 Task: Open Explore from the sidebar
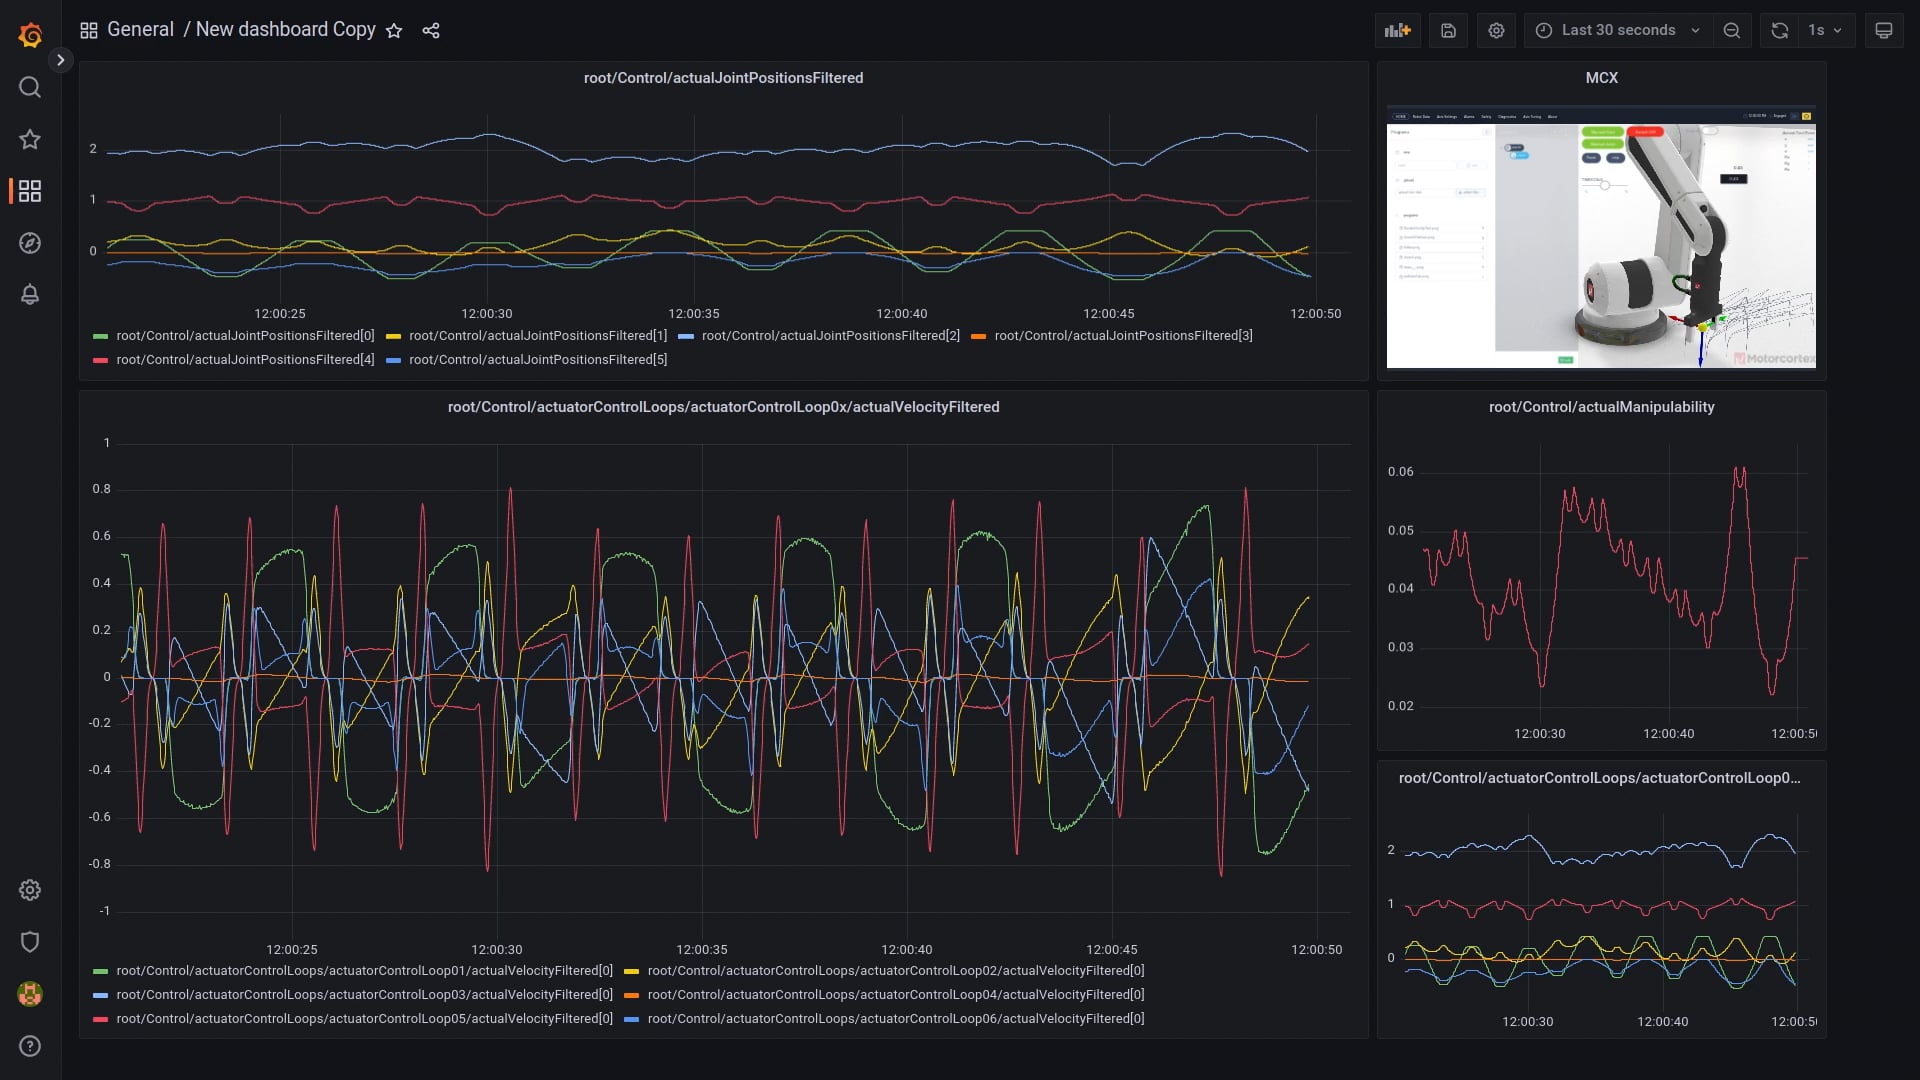[29, 243]
